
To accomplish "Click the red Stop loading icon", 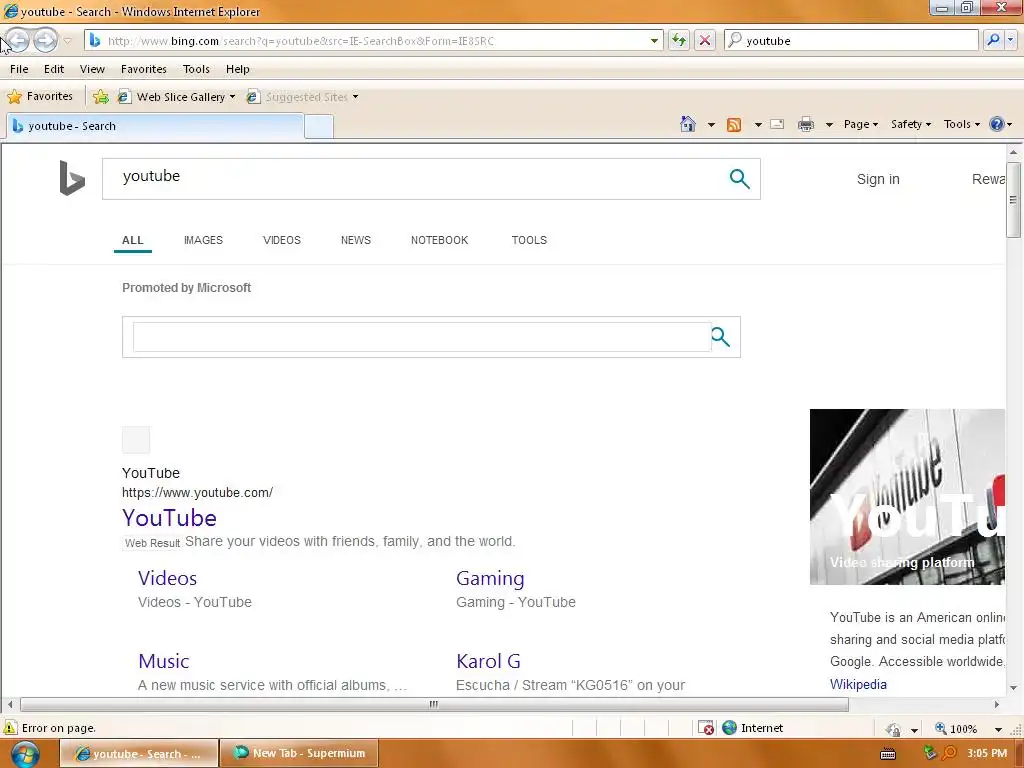I will [x=705, y=40].
